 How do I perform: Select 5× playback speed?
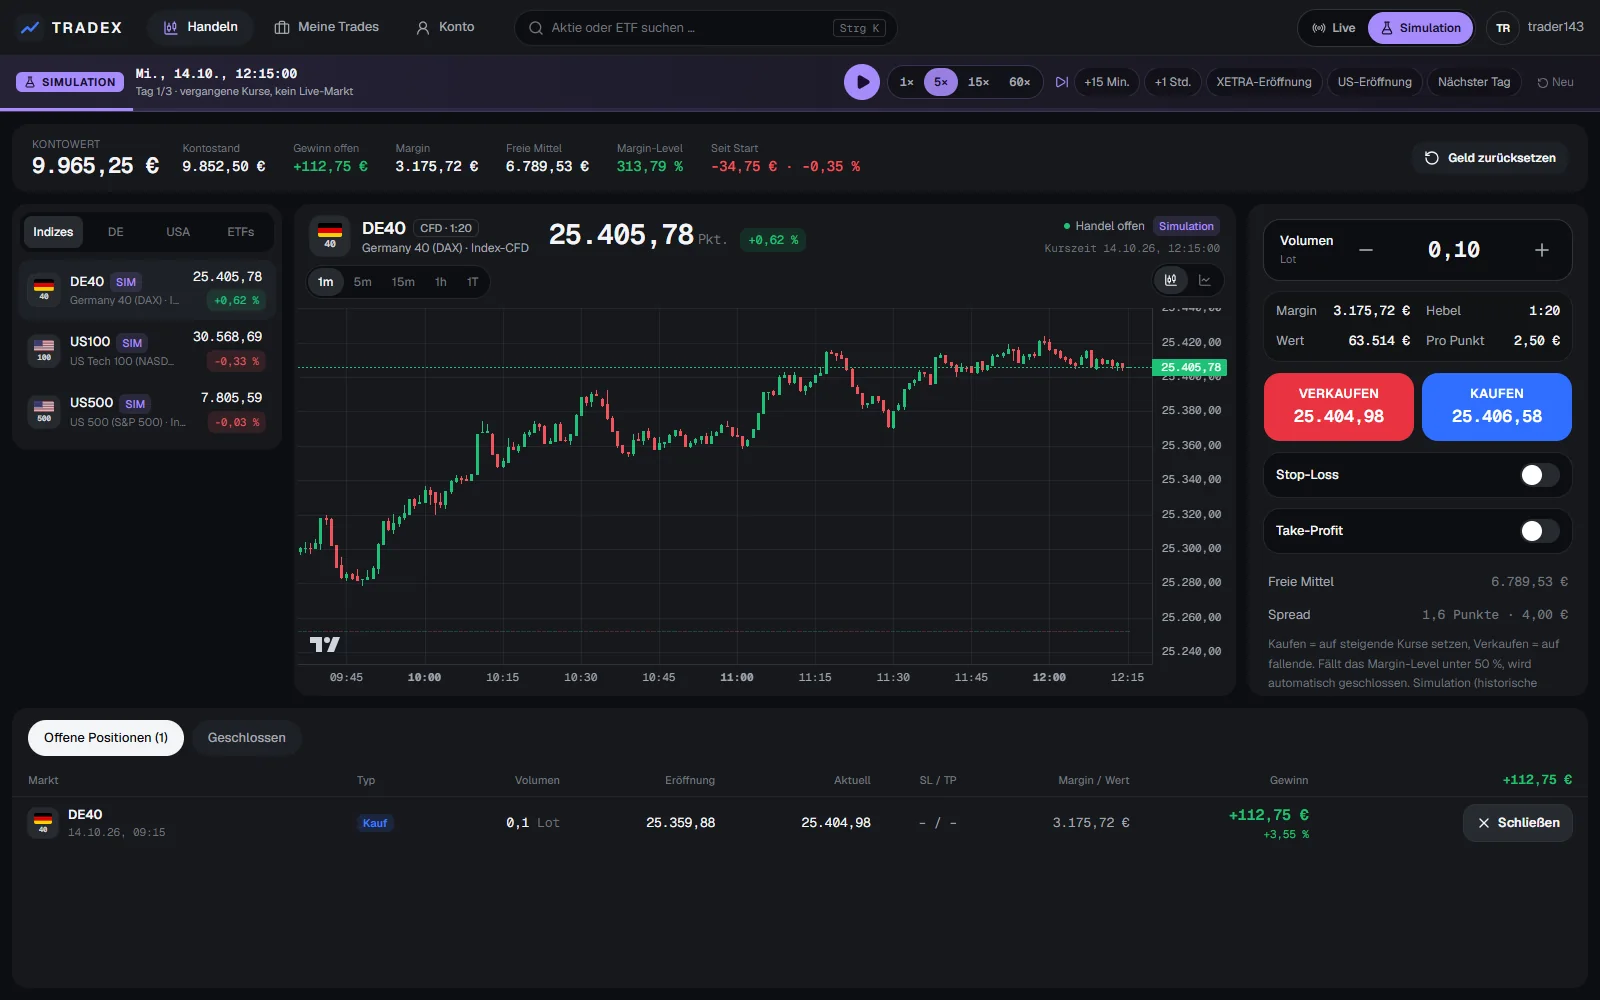tap(941, 82)
